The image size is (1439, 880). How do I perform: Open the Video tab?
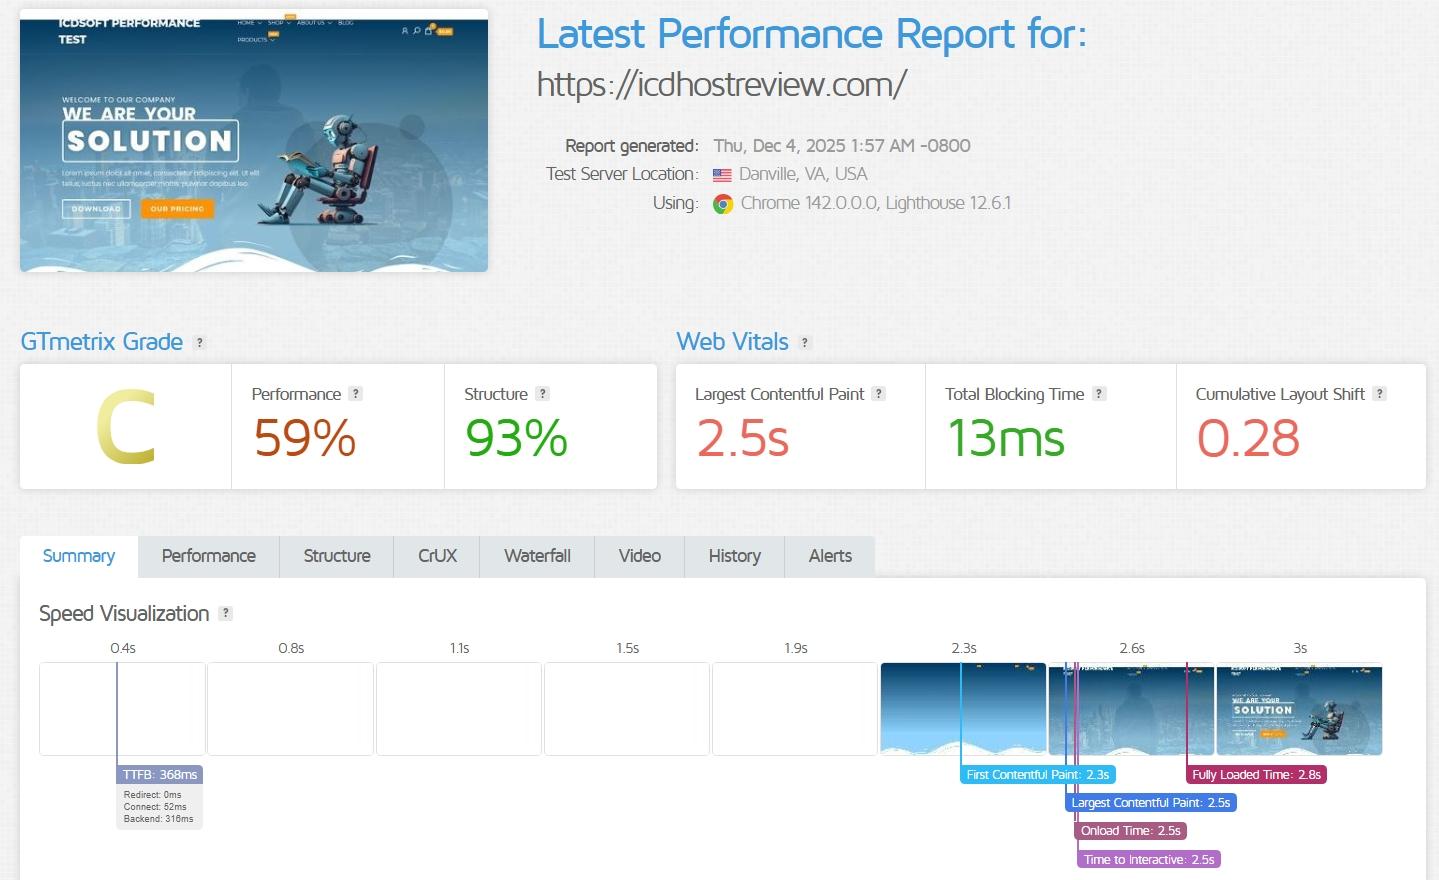pyautogui.click(x=640, y=556)
